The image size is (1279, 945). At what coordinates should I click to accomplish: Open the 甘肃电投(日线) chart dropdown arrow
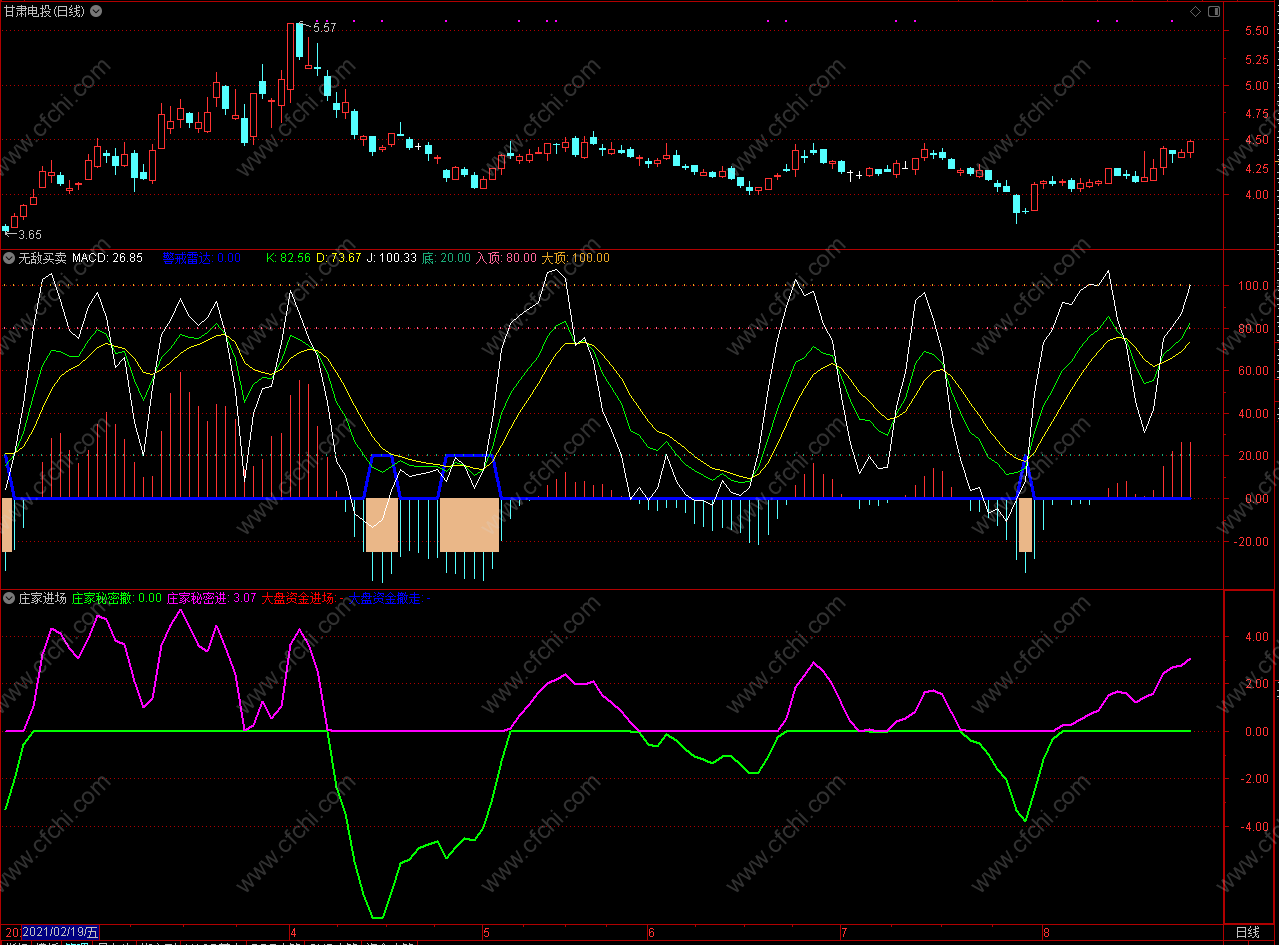pyautogui.click(x=96, y=11)
